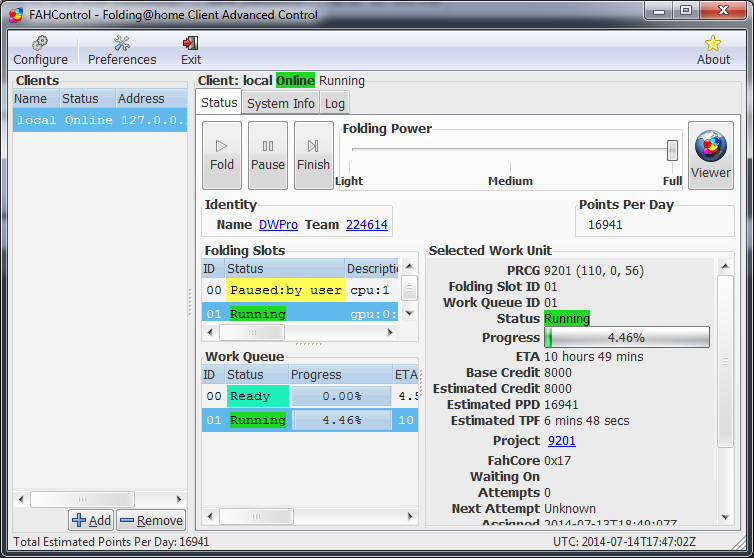The height and width of the screenshot is (558, 754).
Task: Click the 4.46% progress bar in Selected Work Unit
Action: [x=627, y=337]
